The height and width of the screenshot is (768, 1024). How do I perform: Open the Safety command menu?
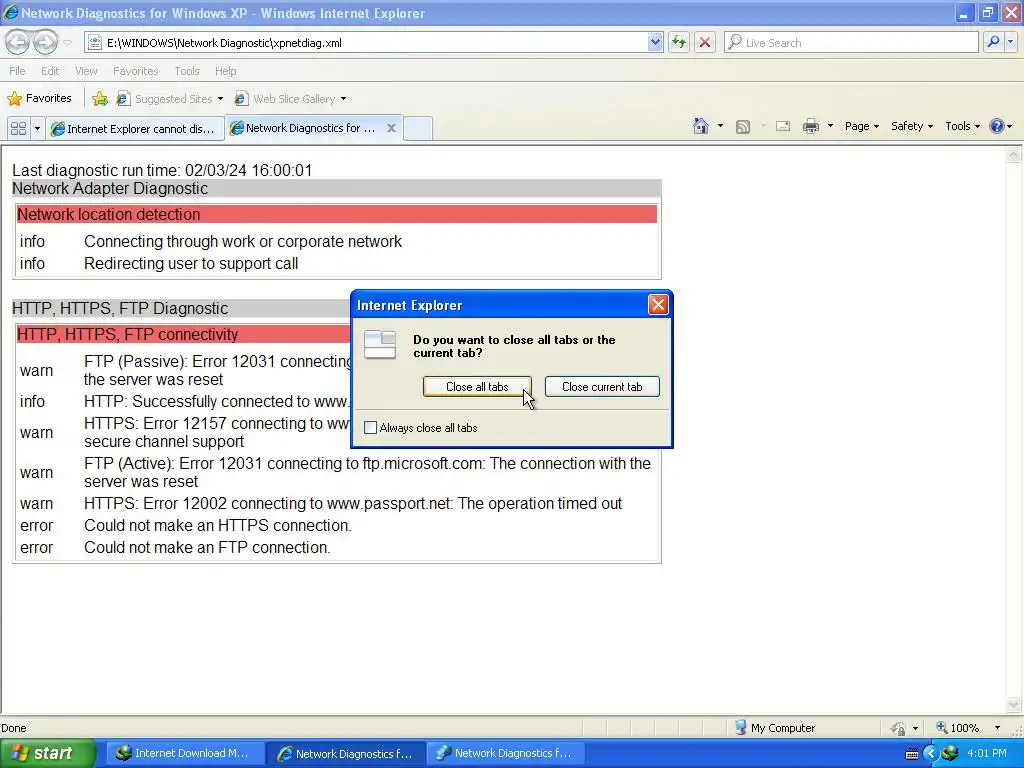click(x=912, y=126)
